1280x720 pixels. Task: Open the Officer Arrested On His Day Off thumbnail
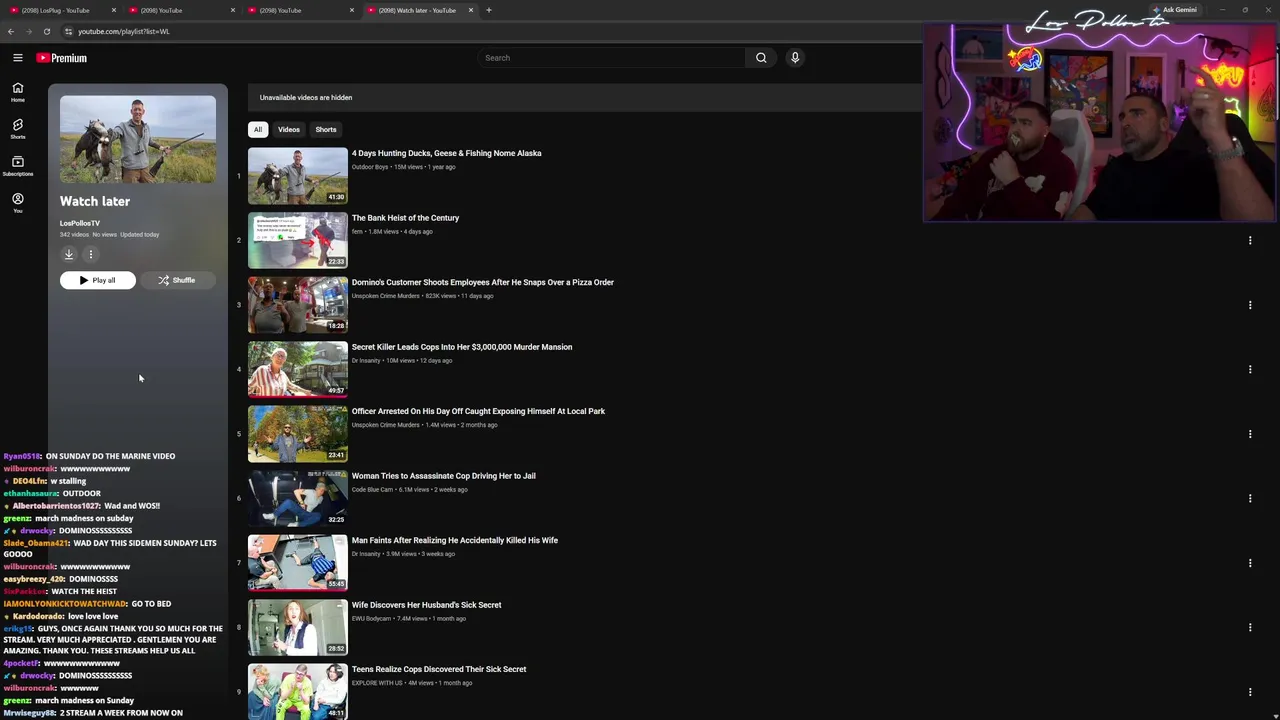(x=298, y=434)
